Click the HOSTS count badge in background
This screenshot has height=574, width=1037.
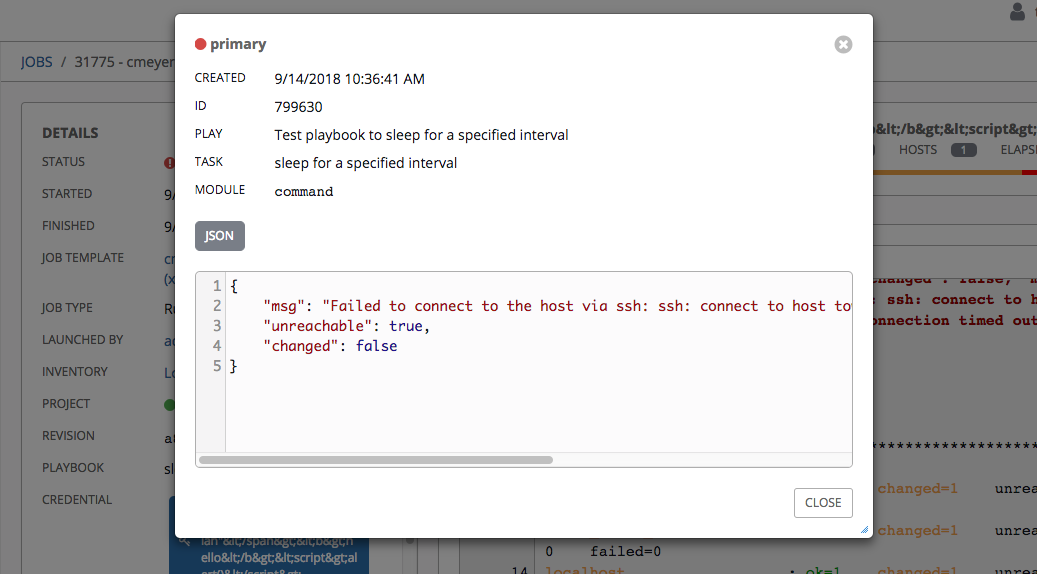963,150
